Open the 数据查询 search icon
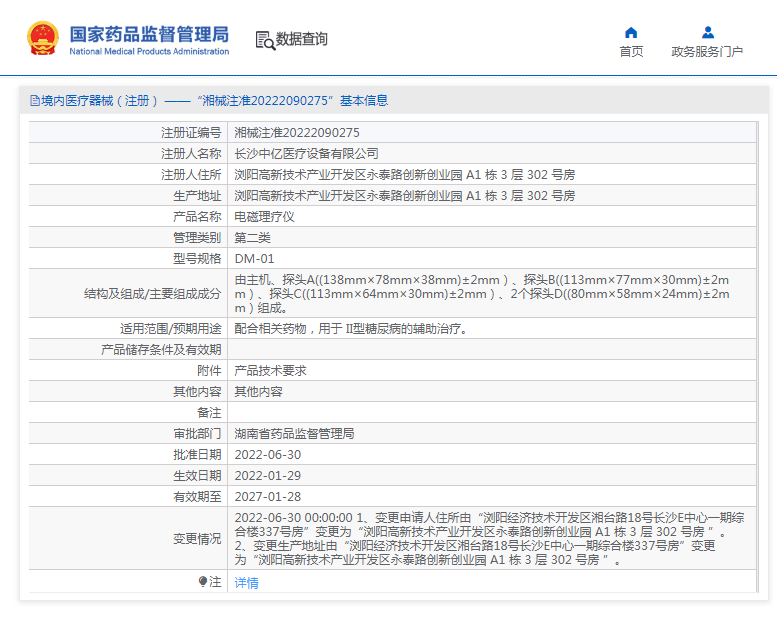 click(x=265, y=40)
